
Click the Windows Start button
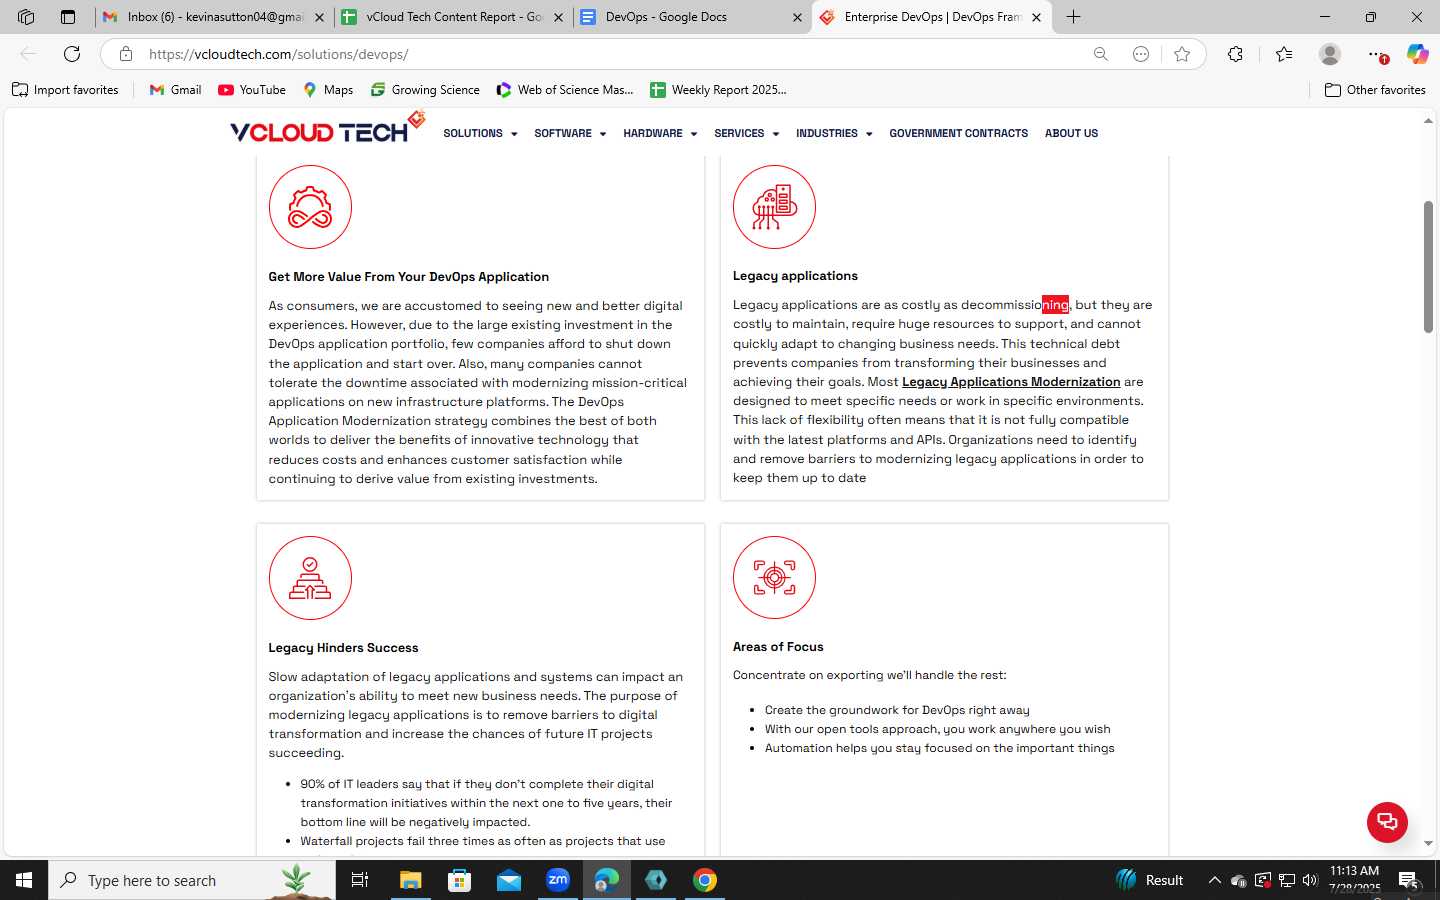pyautogui.click(x=24, y=880)
